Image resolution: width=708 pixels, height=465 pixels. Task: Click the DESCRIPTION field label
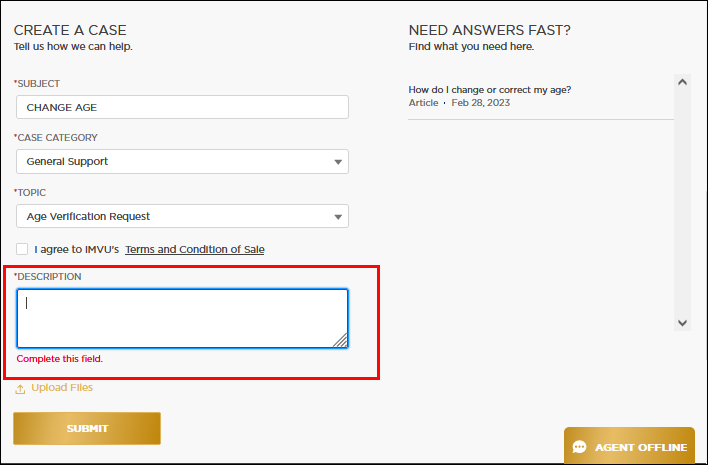point(47,276)
